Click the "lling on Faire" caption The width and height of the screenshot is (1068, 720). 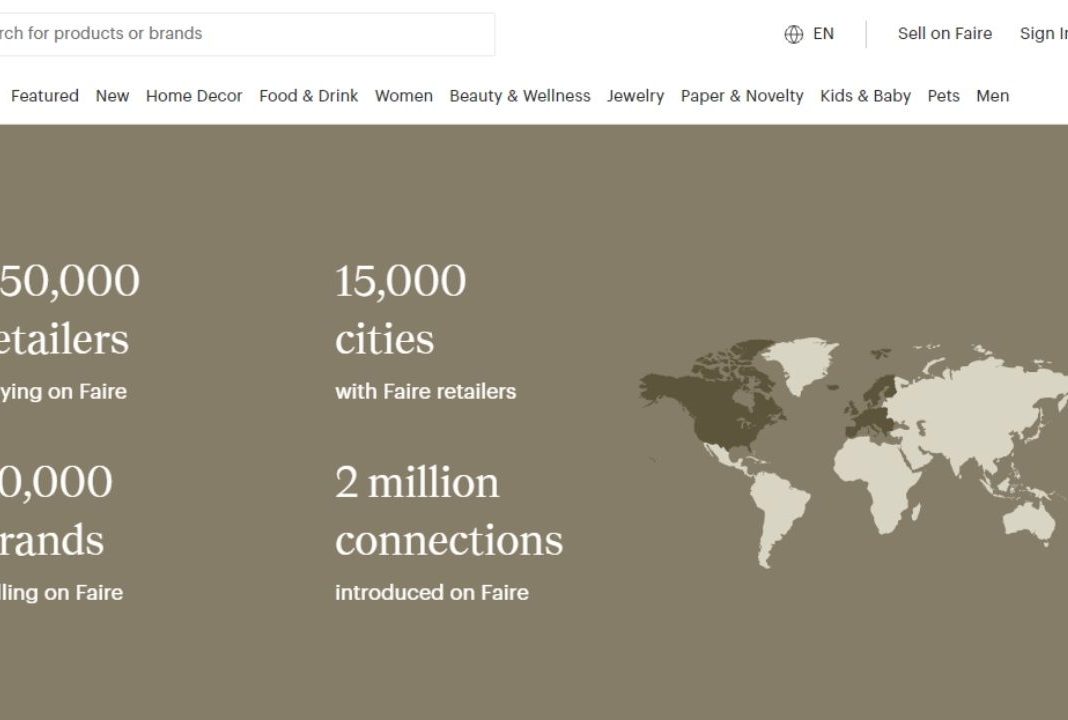61,593
